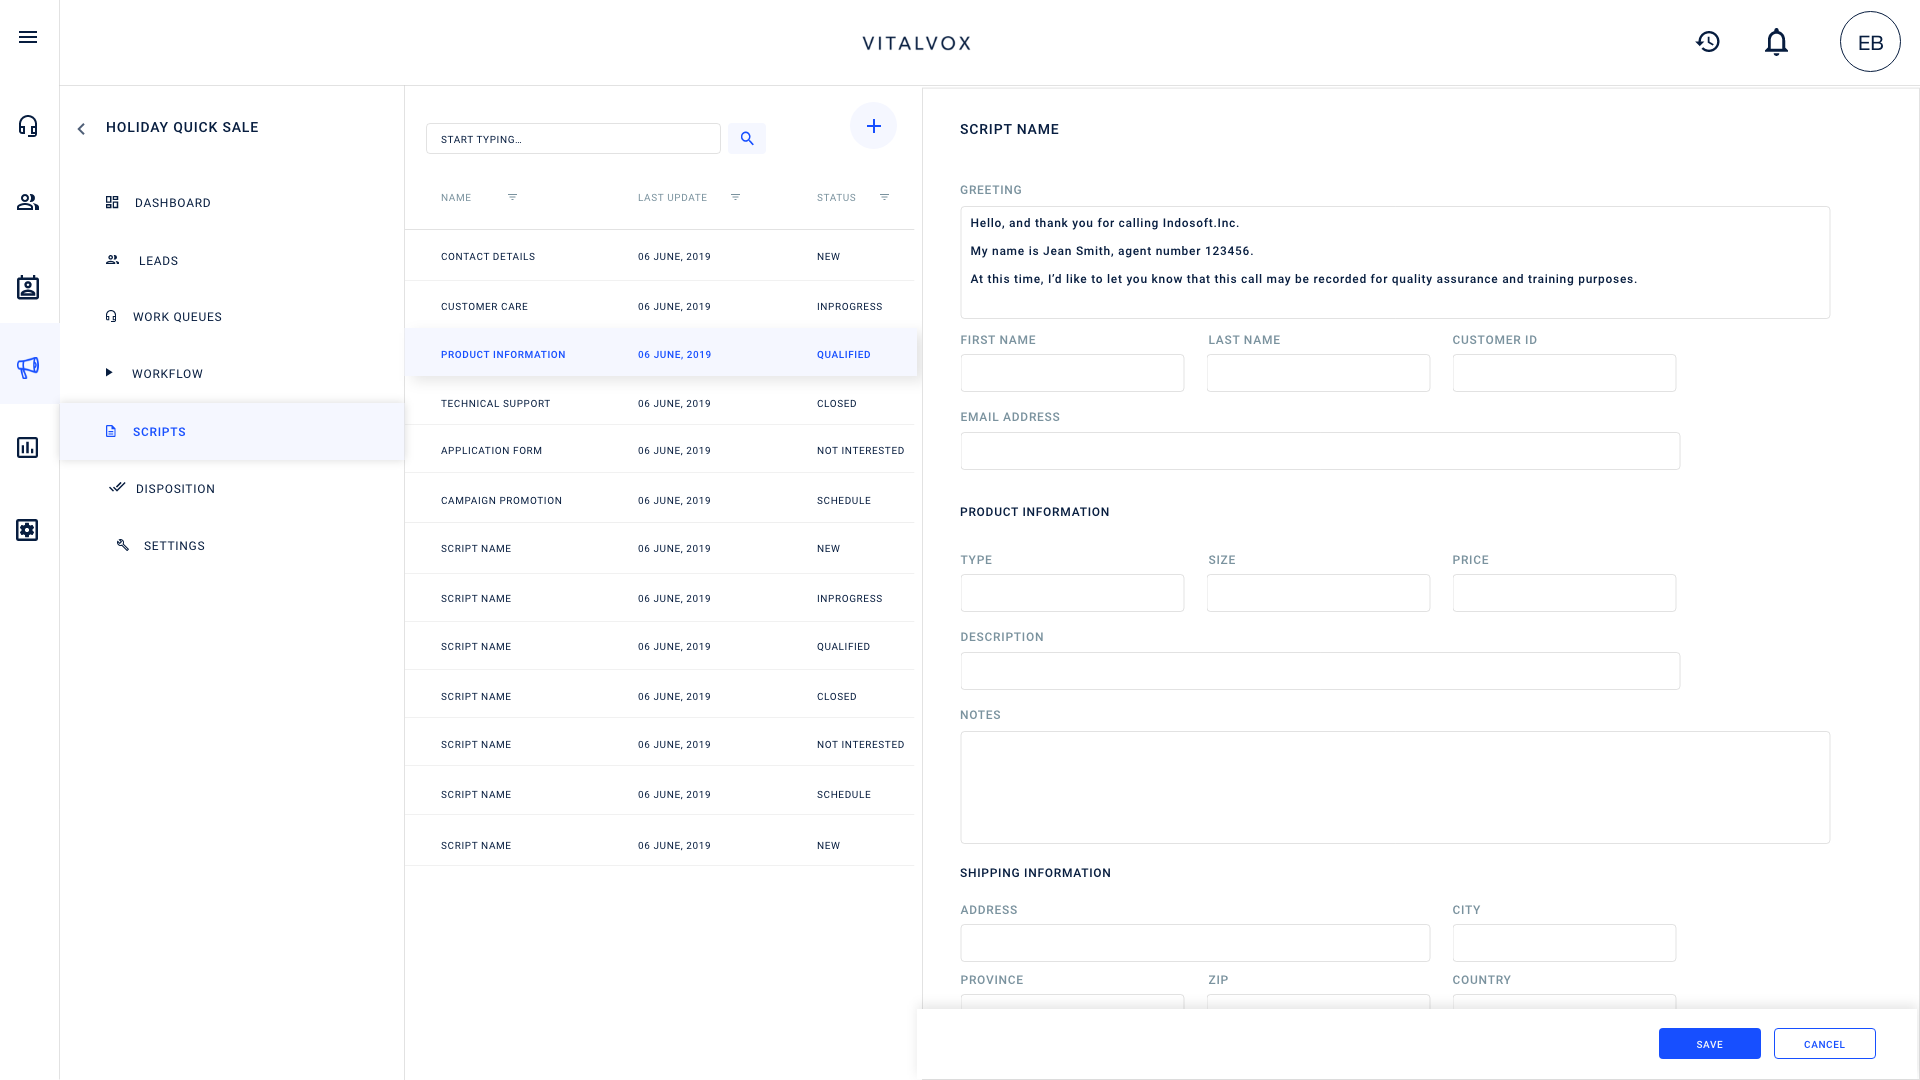Open the Status column filter
This screenshot has height=1080, width=1920.
(x=884, y=197)
